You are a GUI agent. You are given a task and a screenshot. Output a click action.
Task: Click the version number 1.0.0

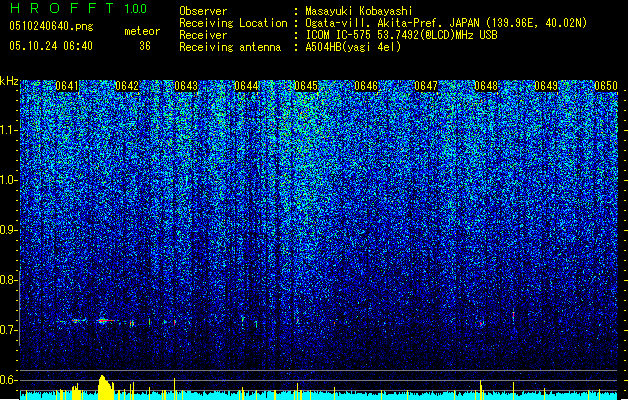point(136,9)
